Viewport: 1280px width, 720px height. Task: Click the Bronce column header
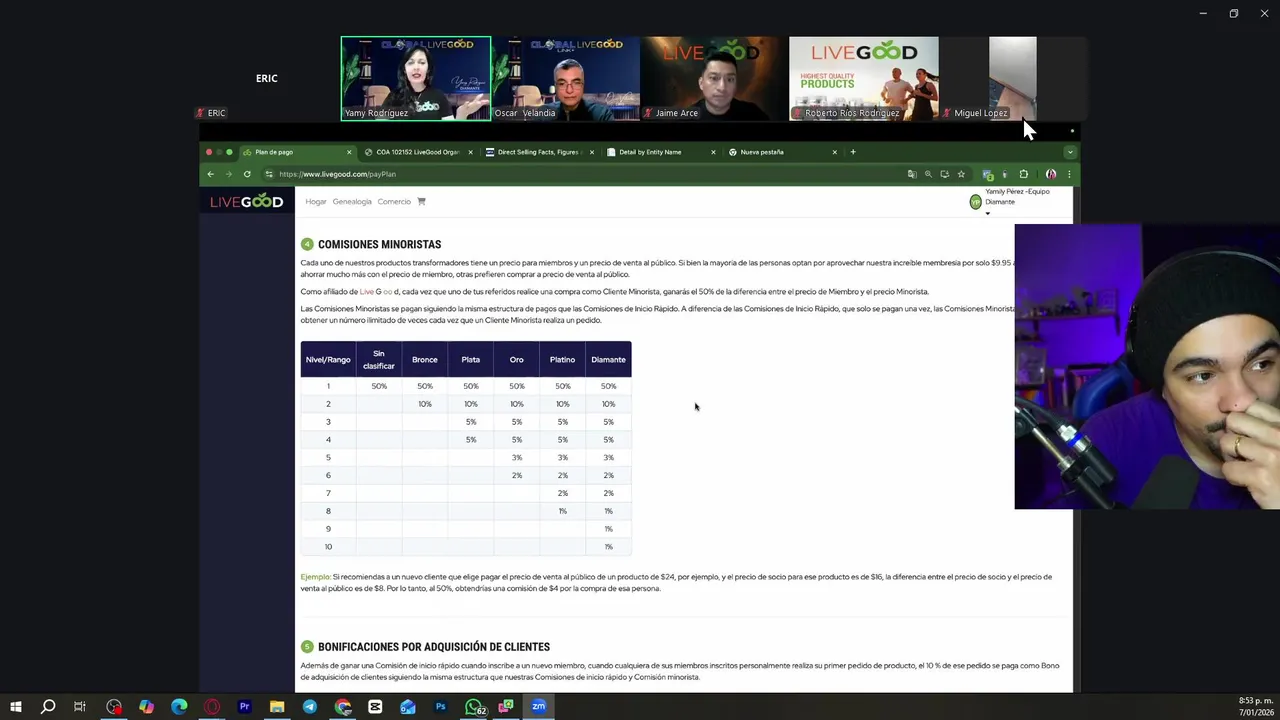425,360
